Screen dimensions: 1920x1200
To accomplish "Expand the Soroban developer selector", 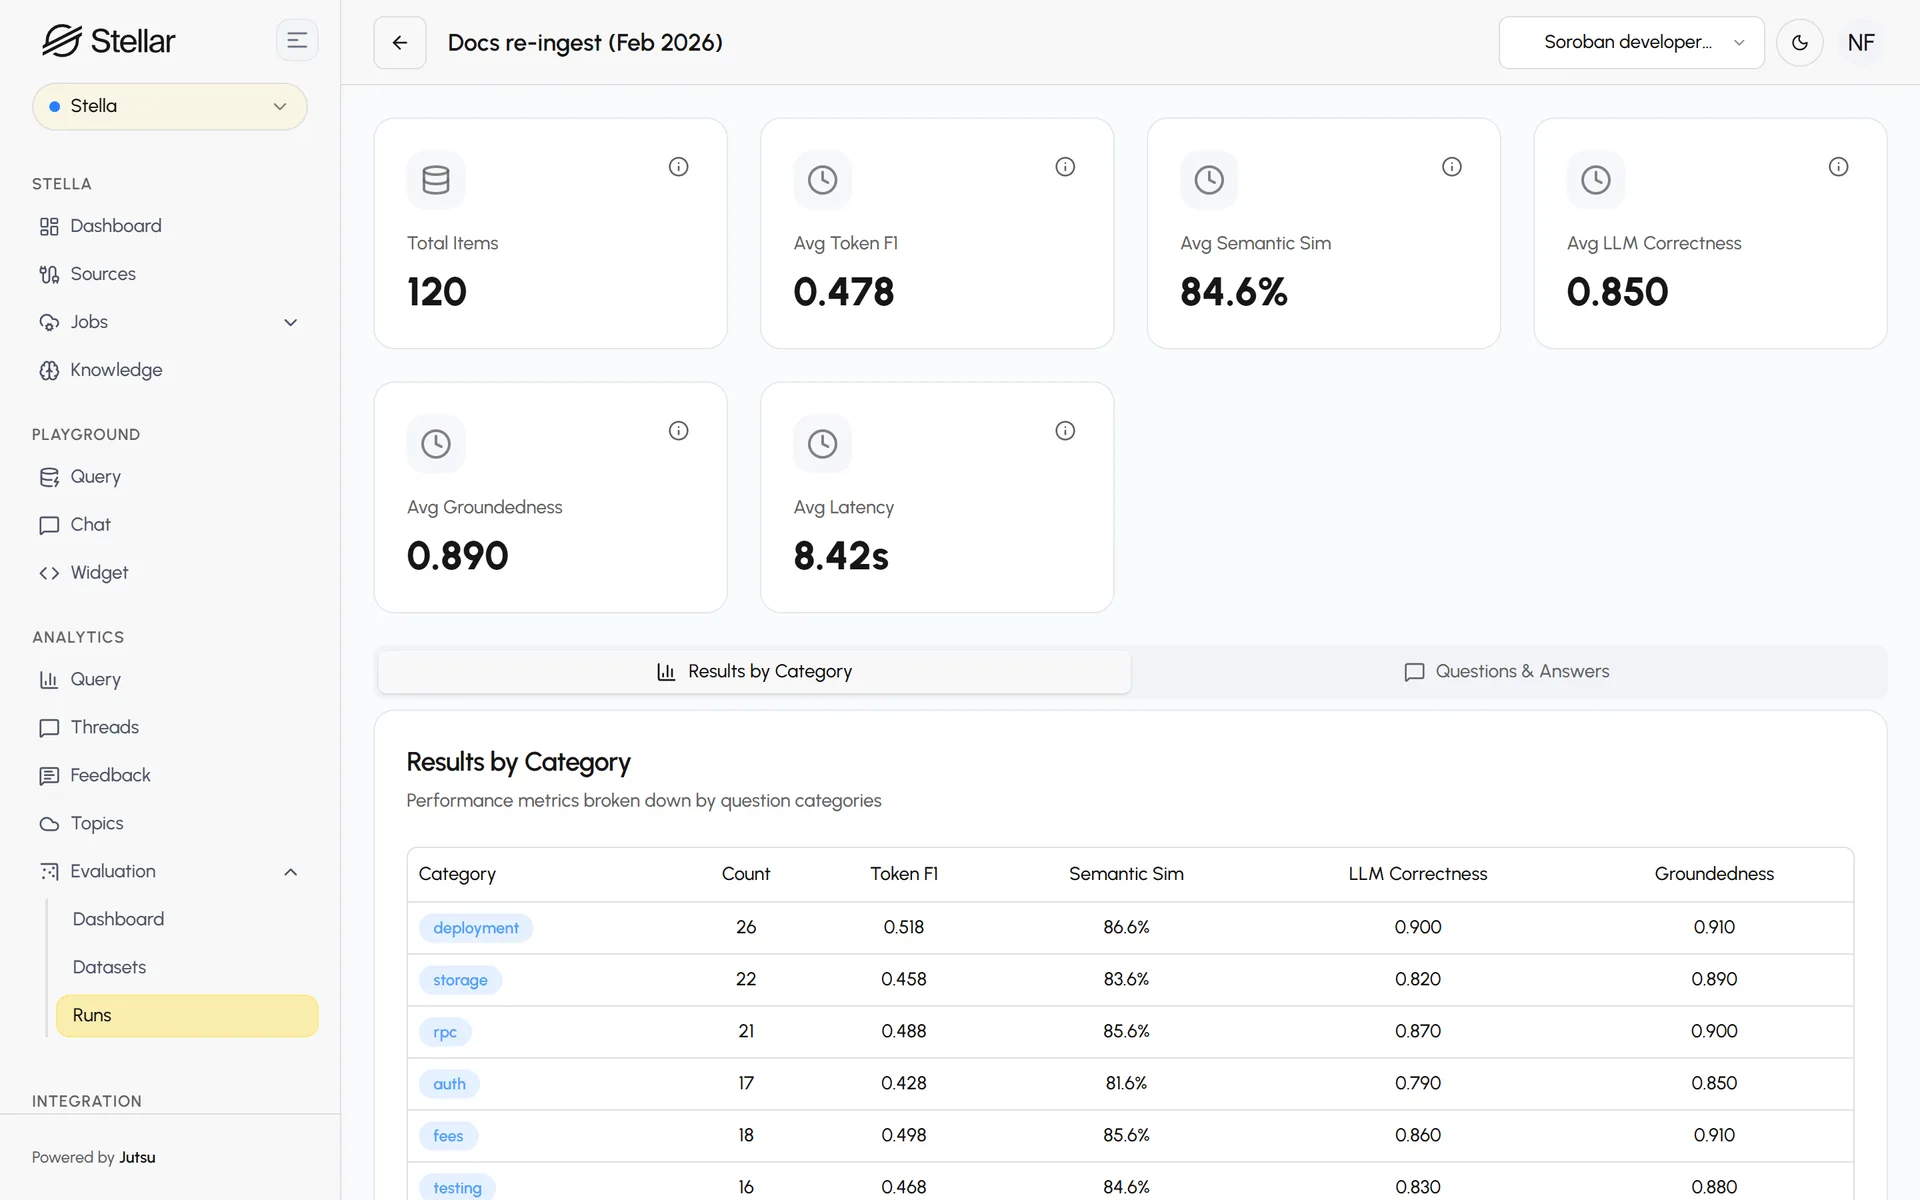I will click(x=1631, y=42).
